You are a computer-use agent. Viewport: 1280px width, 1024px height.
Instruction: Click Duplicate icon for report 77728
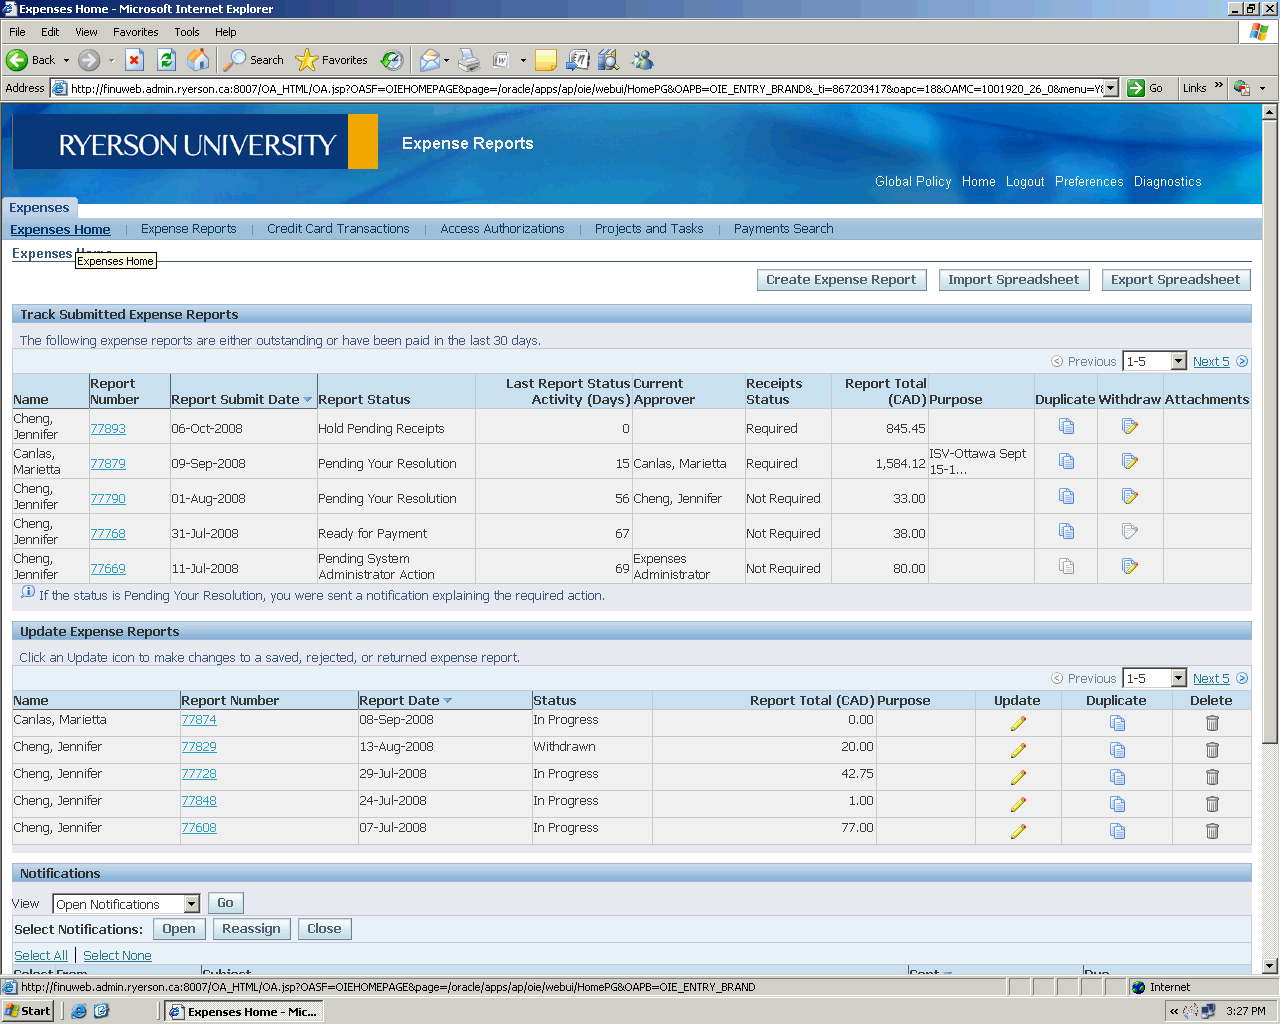[1117, 777]
